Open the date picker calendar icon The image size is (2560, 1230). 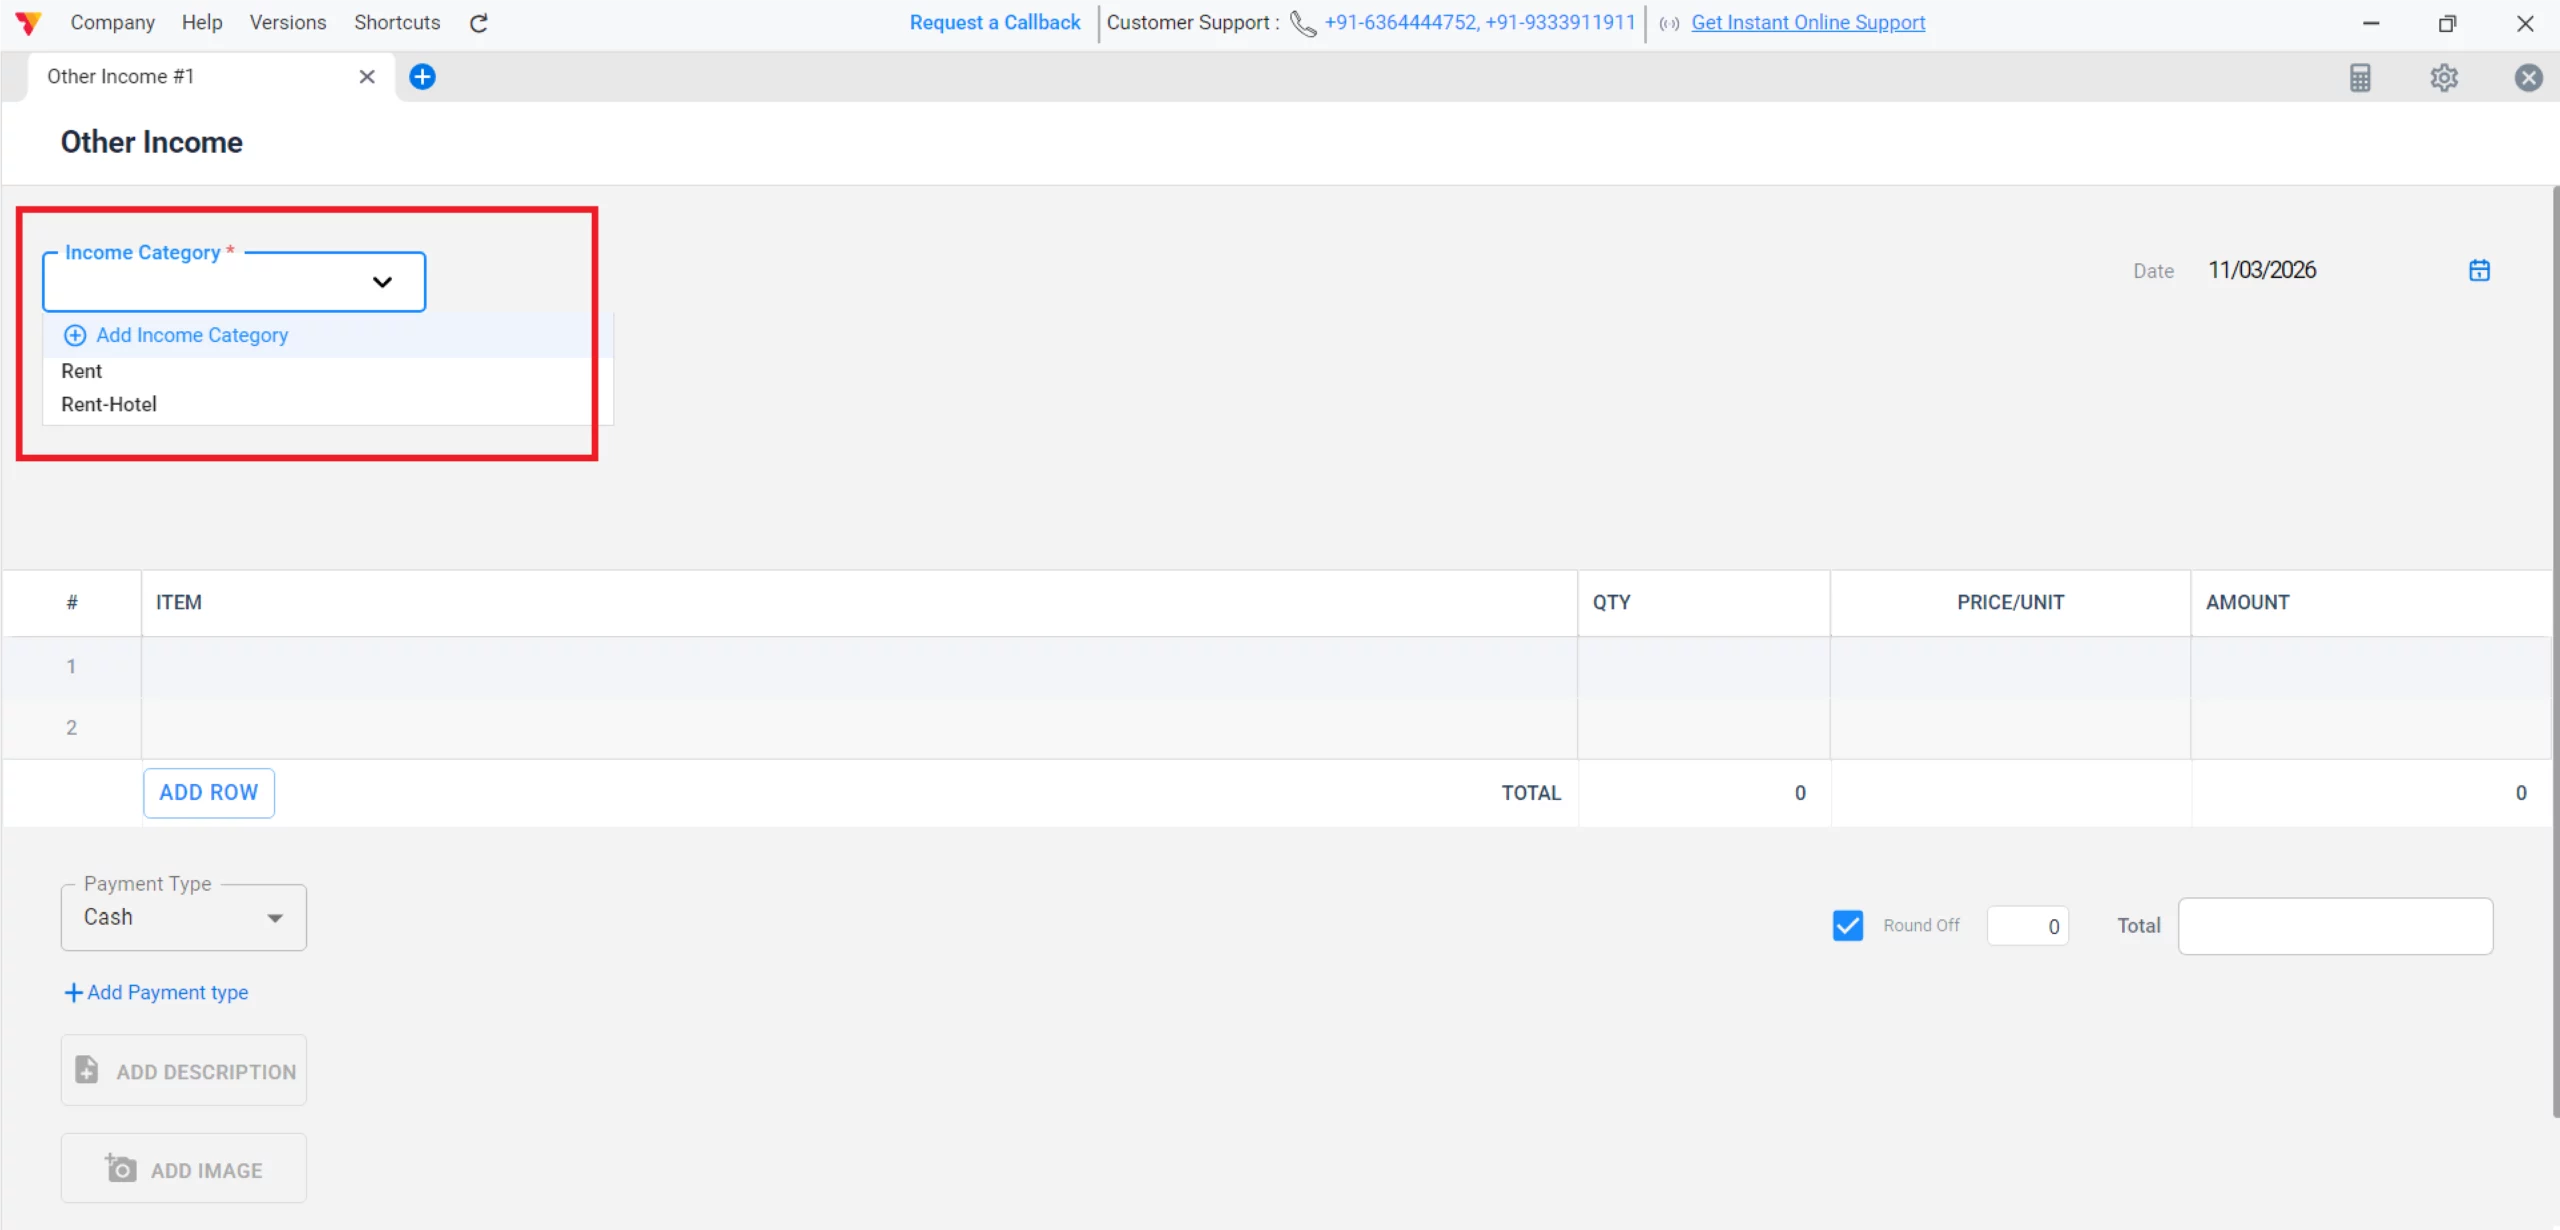pyautogui.click(x=2479, y=270)
